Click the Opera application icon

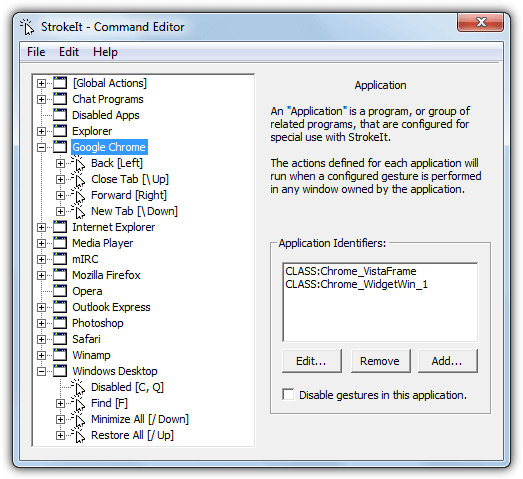[60, 291]
